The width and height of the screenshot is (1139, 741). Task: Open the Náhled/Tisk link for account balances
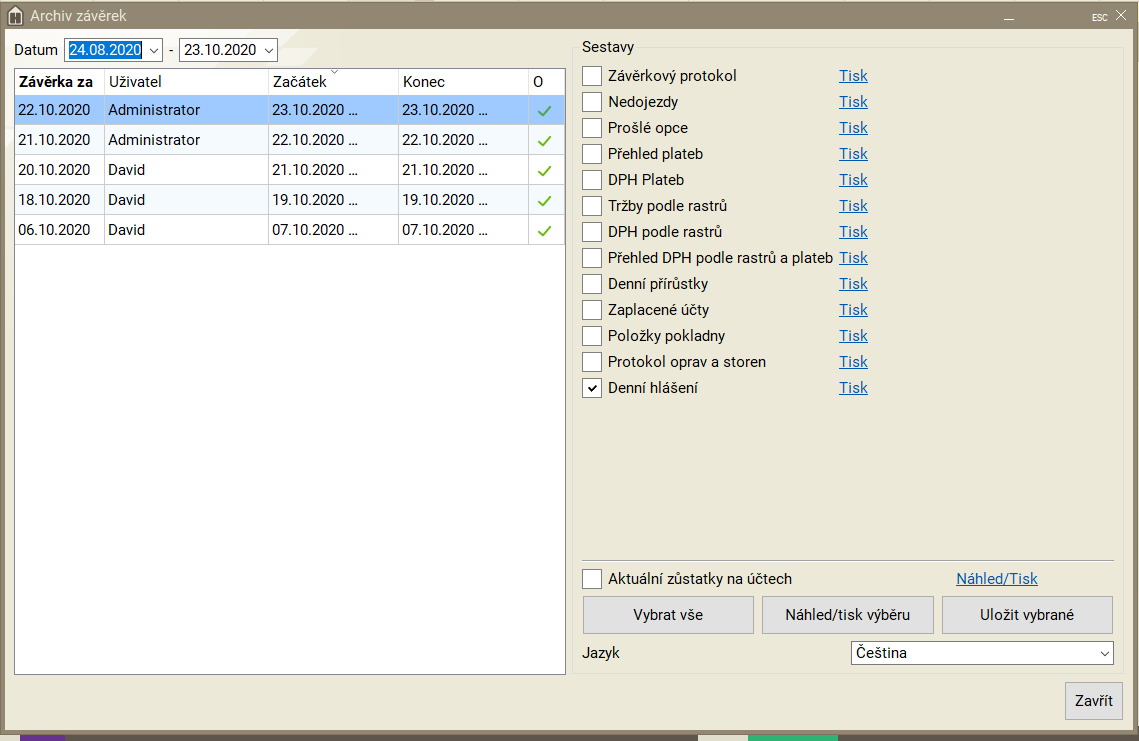pyautogui.click(x=996, y=579)
